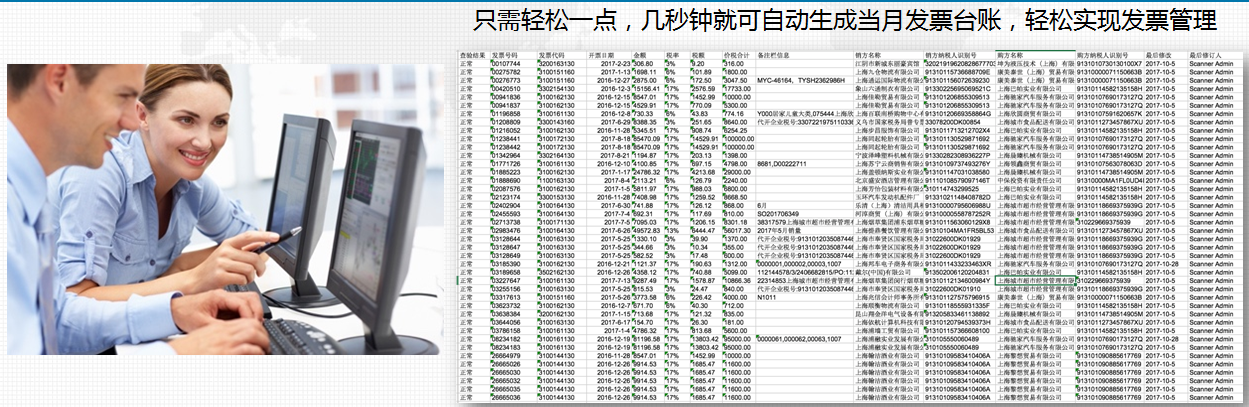Screen dimensions: 1249x407
Task: Click invoice number cell 01196858
Action: [x=506, y=113]
